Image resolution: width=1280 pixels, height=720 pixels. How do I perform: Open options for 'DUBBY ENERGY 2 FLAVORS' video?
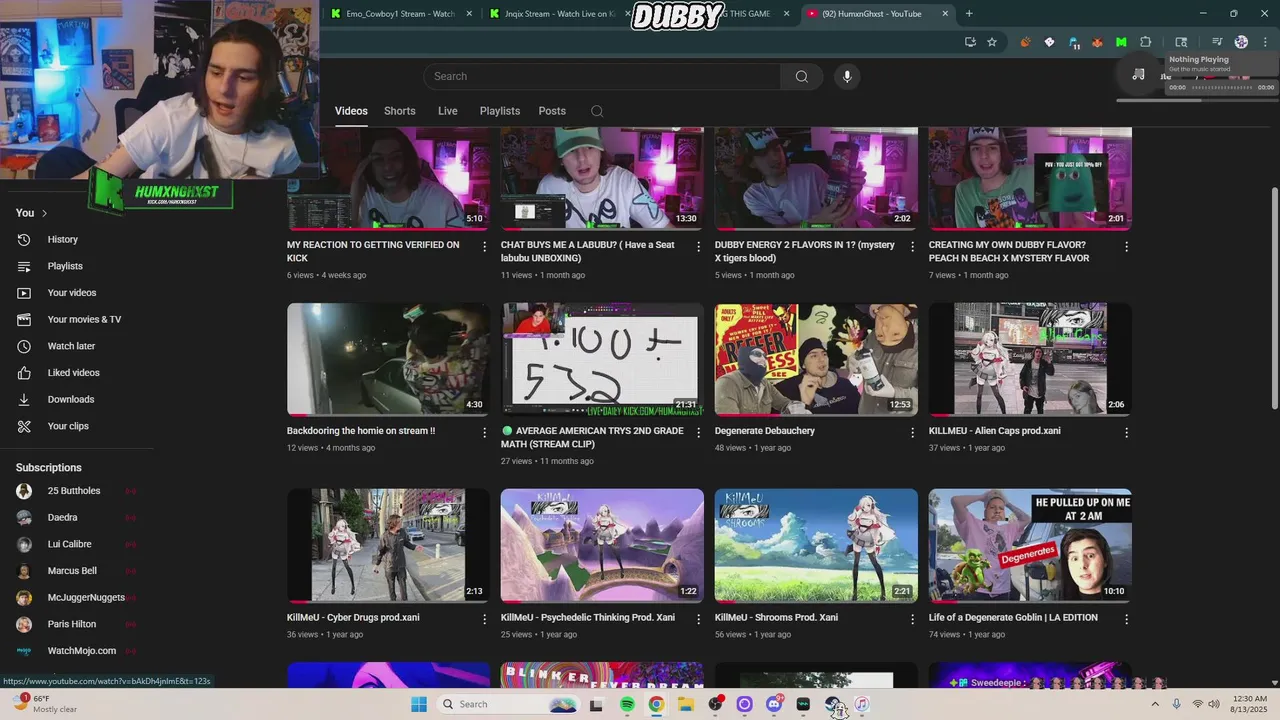click(912, 246)
